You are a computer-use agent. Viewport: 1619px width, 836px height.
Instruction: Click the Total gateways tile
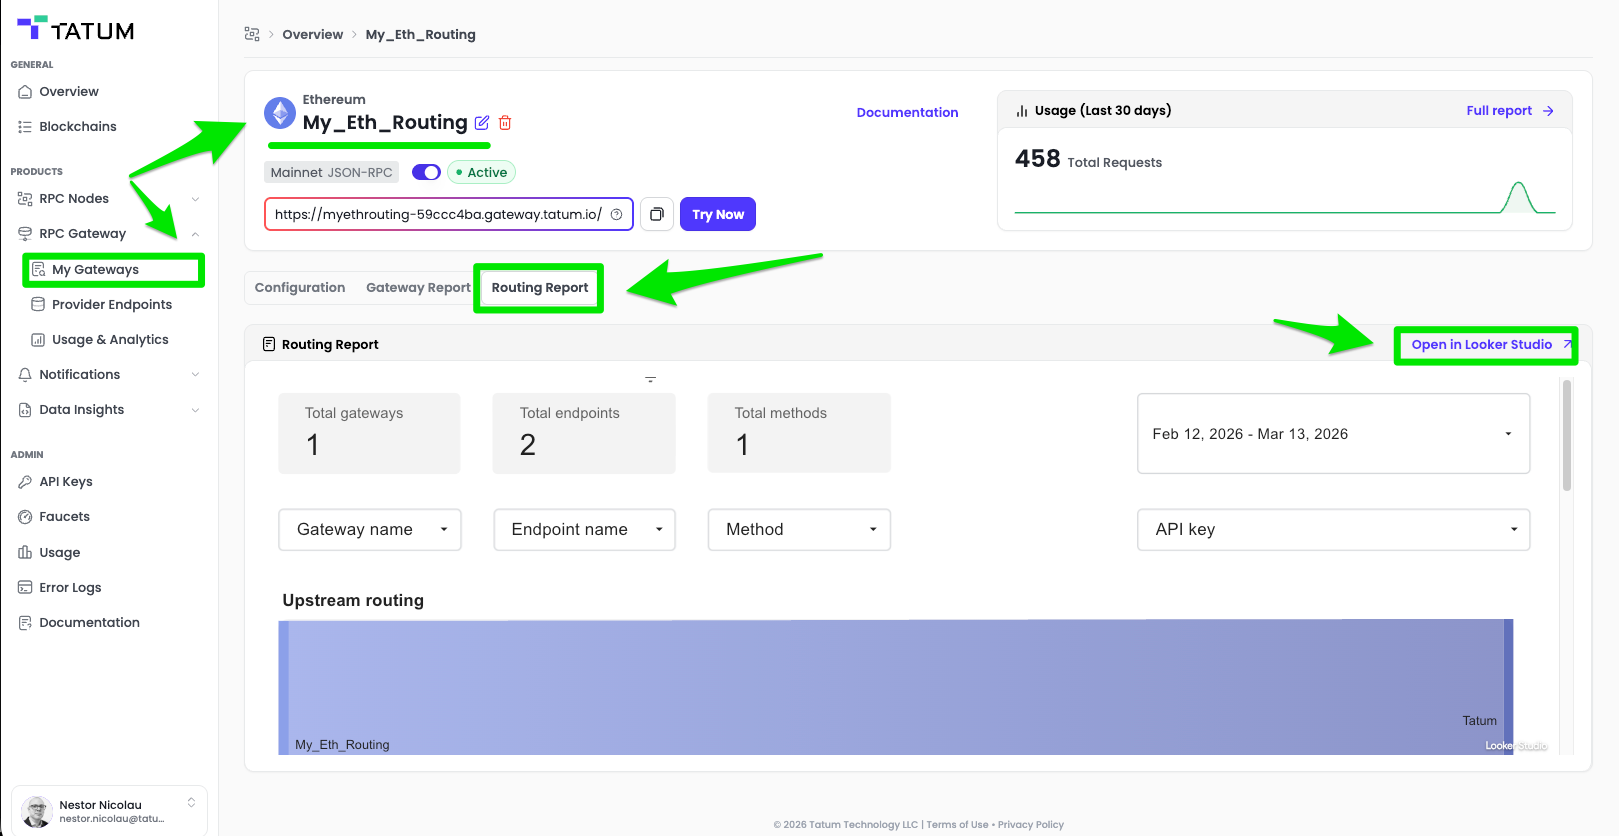[x=370, y=433]
